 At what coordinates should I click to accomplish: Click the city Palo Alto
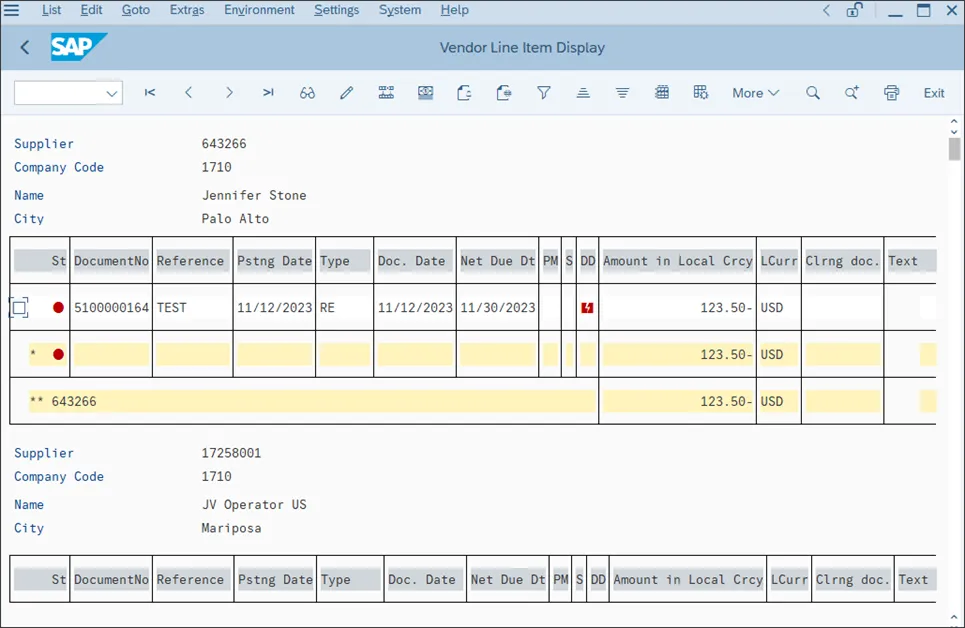(235, 219)
